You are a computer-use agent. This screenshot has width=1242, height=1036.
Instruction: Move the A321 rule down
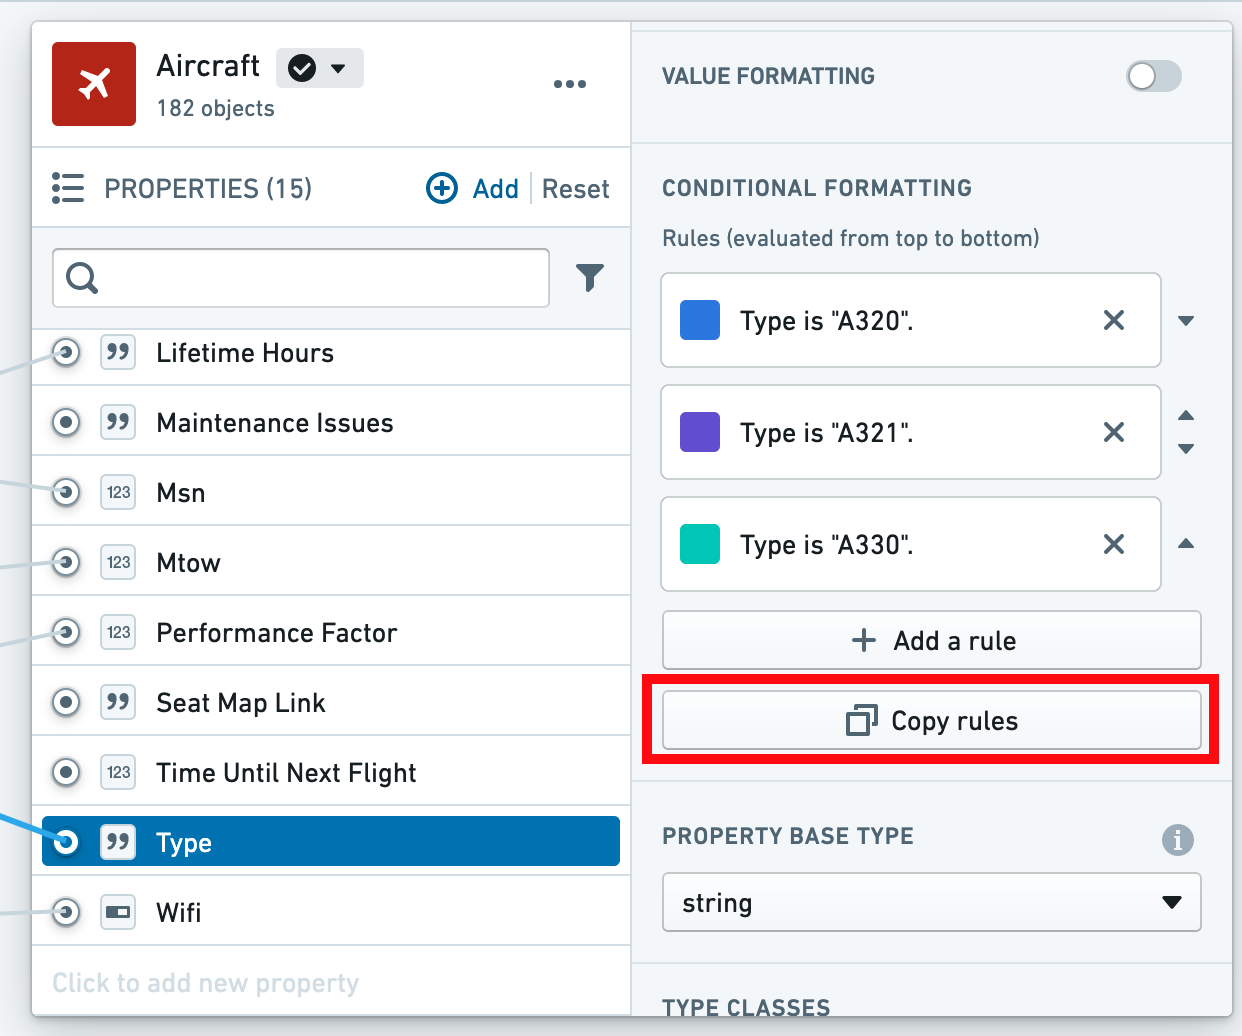(x=1186, y=449)
